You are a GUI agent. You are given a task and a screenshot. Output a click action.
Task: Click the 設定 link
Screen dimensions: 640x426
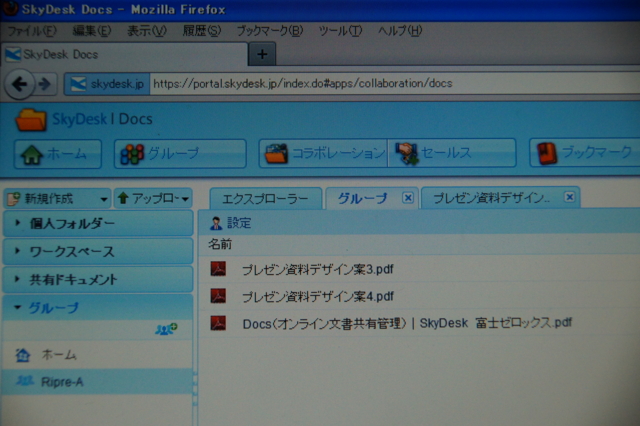239,223
